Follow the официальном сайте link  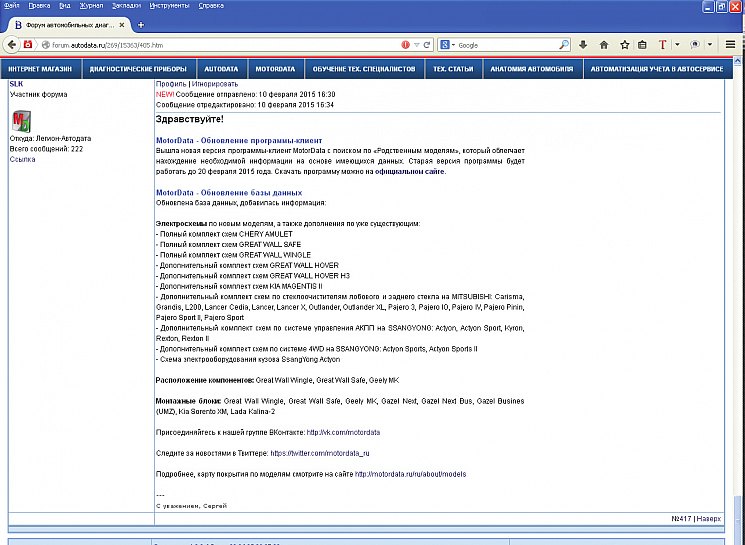[410, 172]
